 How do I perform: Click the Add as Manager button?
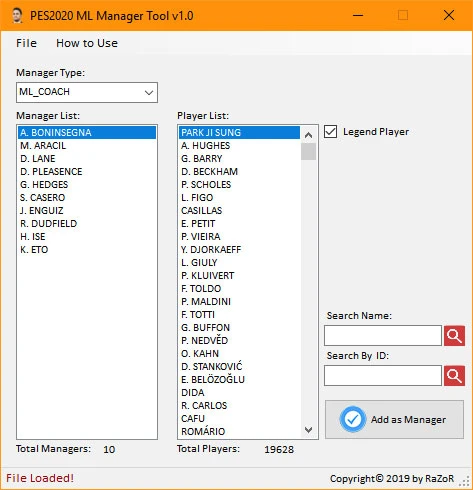[394, 419]
